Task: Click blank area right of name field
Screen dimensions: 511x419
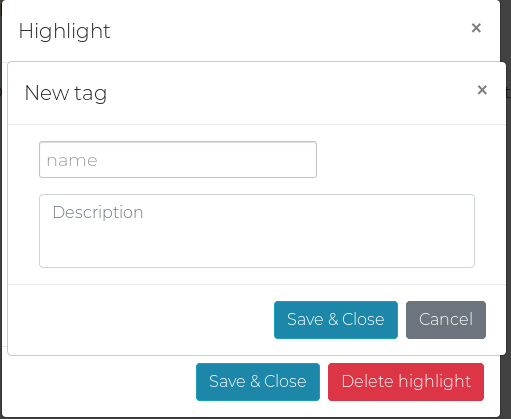Action: (397, 160)
